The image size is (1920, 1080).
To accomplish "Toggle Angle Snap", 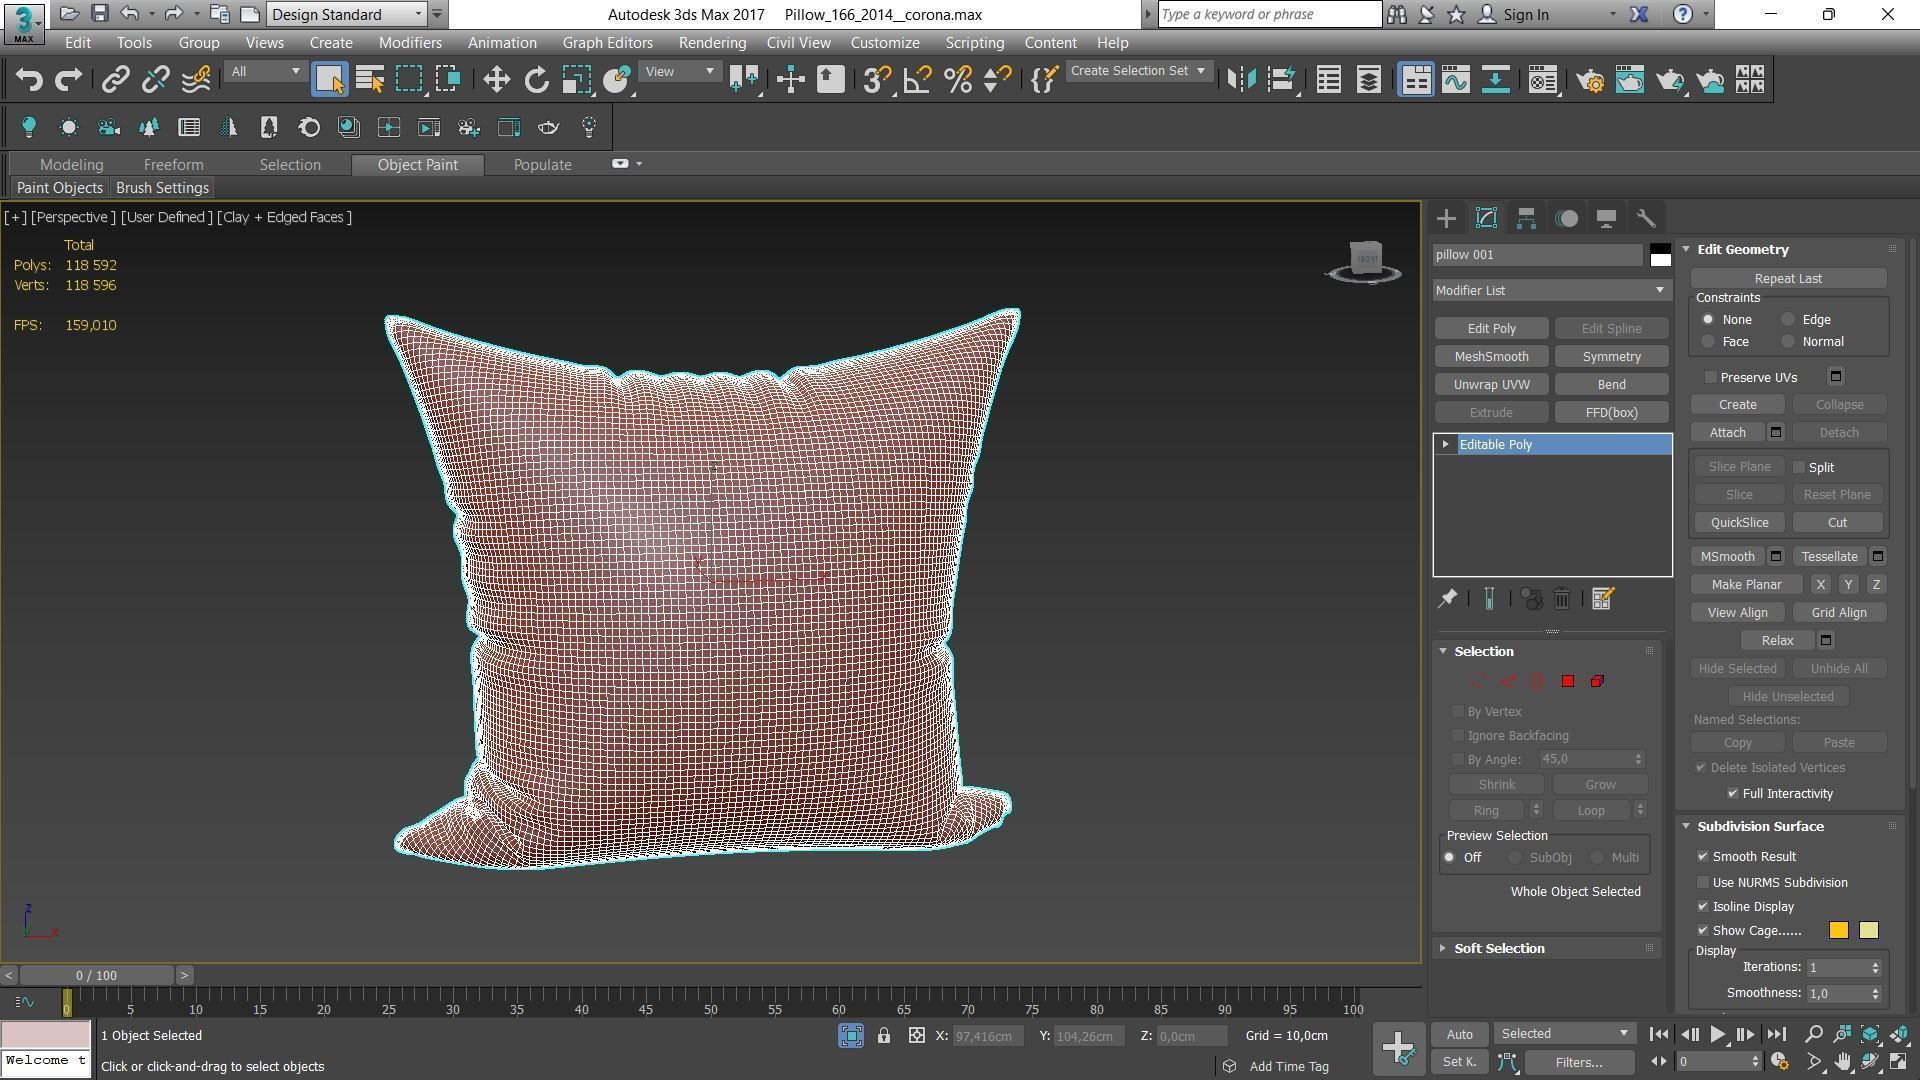I will 917,80.
